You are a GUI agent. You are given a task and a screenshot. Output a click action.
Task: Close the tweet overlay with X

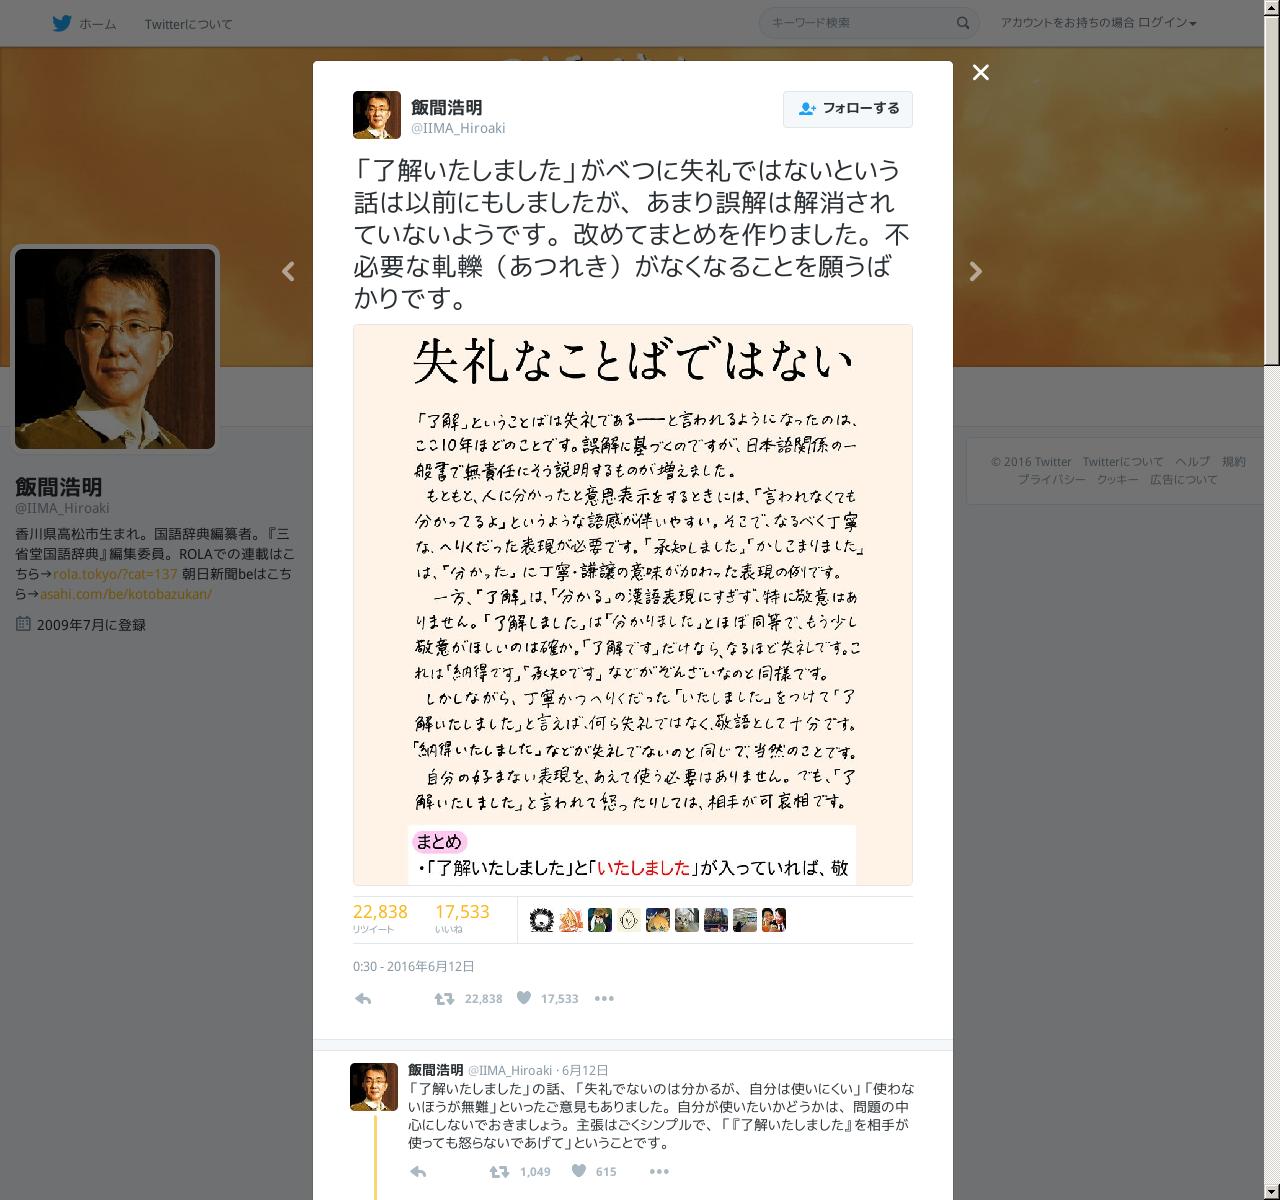981,72
